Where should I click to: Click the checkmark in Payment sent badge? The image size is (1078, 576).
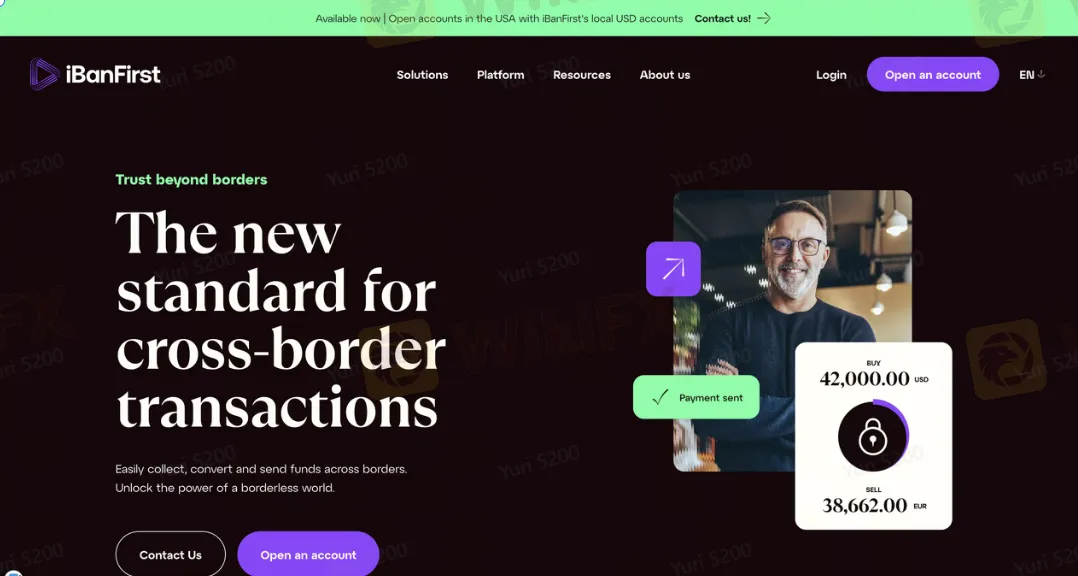pos(660,397)
